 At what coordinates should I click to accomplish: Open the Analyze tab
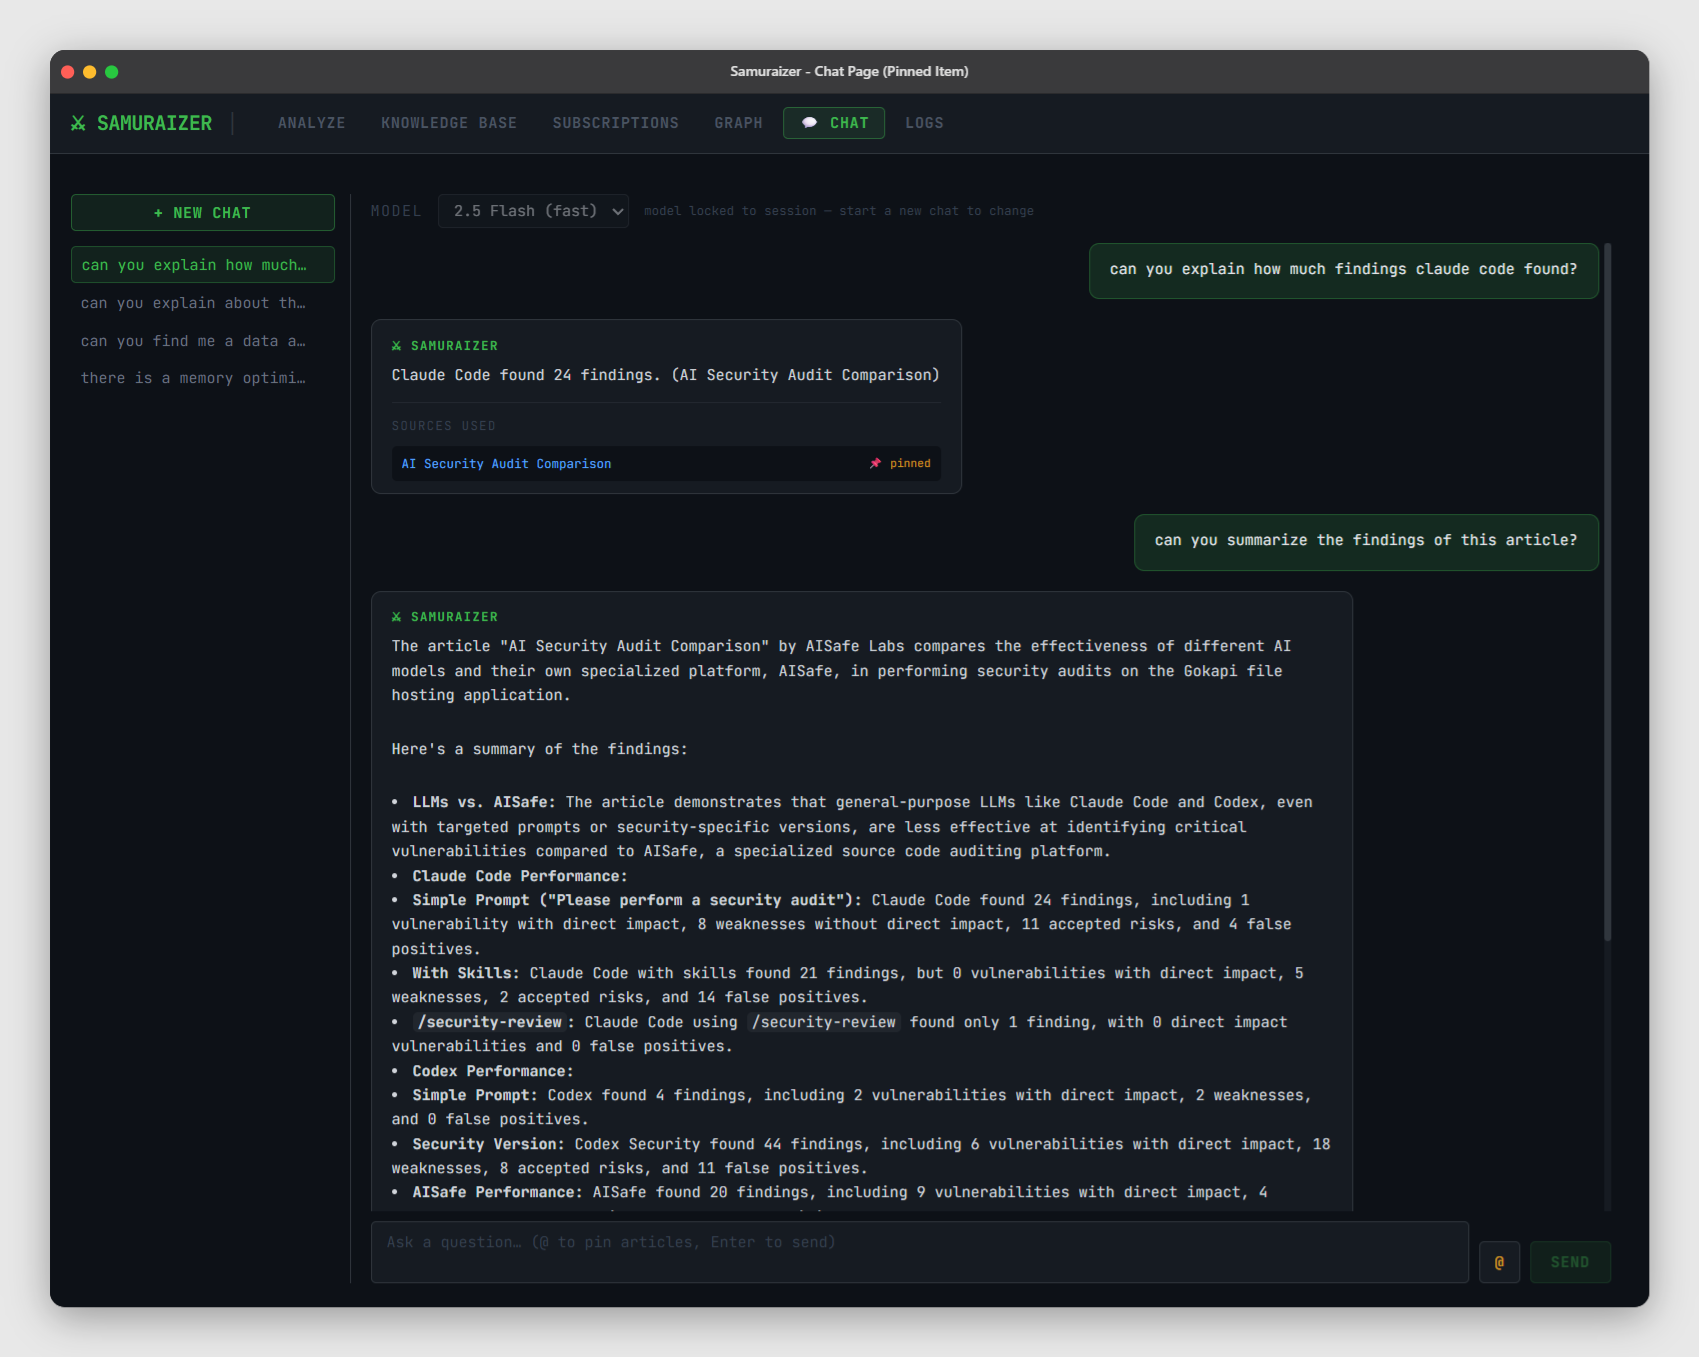coord(312,123)
